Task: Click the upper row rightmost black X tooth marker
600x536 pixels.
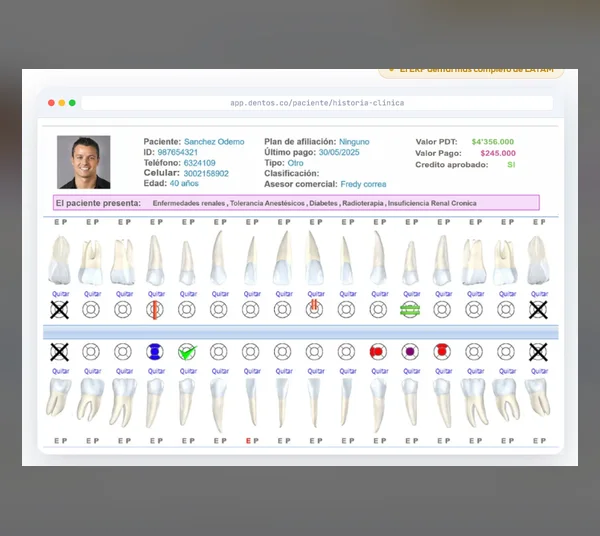Action: pos(538,310)
